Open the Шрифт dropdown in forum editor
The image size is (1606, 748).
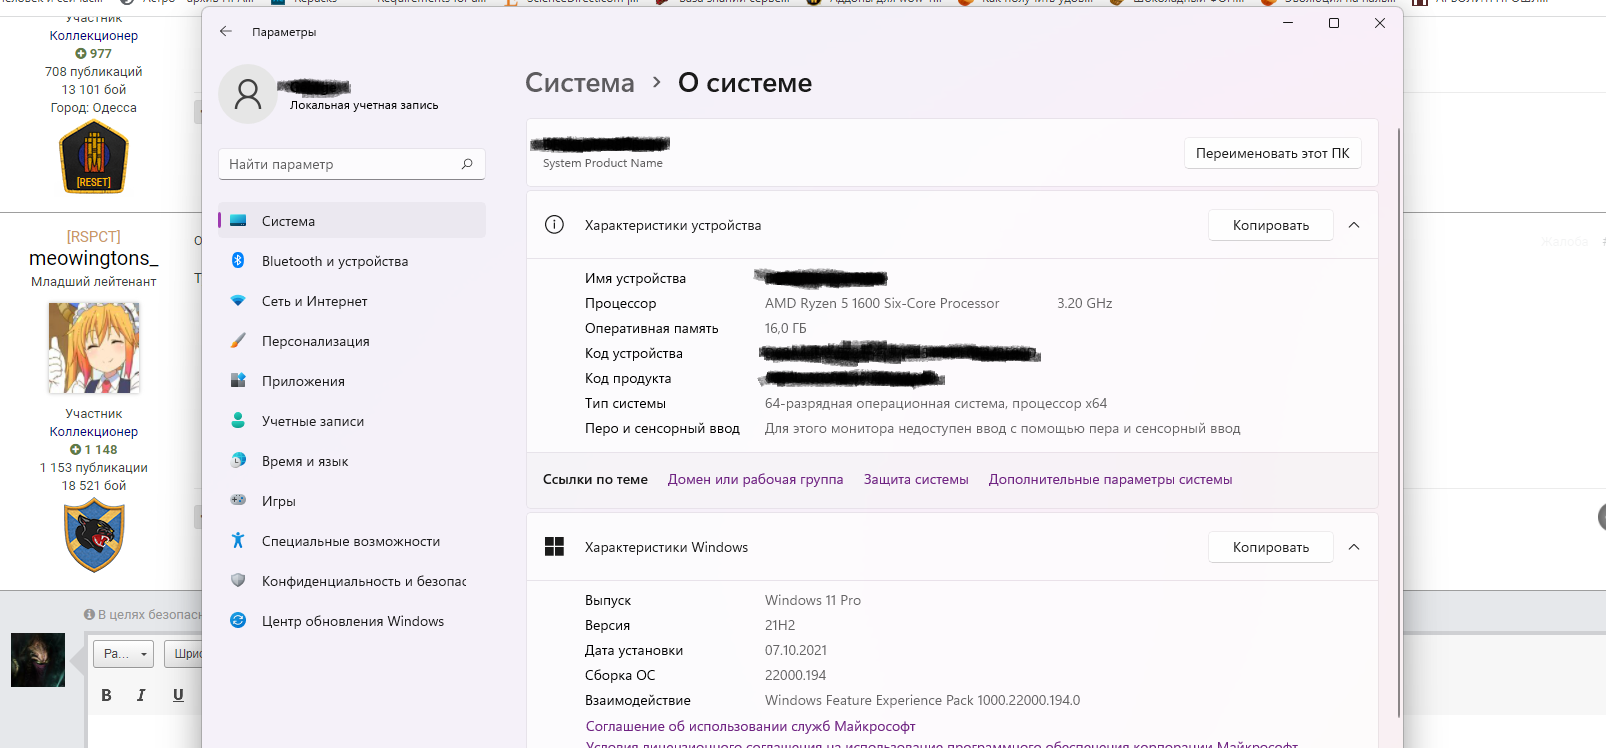[184, 654]
